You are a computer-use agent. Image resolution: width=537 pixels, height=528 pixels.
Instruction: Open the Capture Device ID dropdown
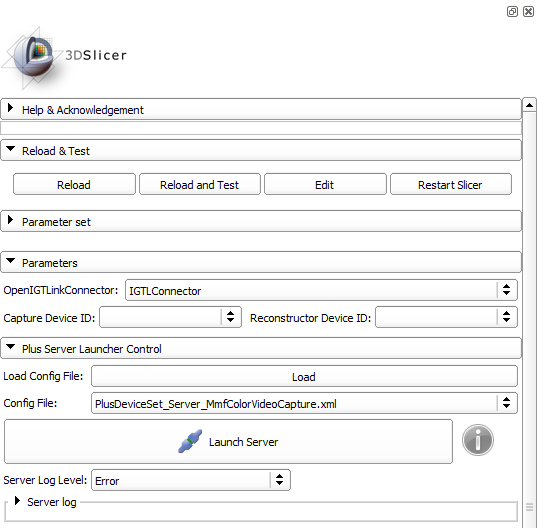tap(170, 317)
